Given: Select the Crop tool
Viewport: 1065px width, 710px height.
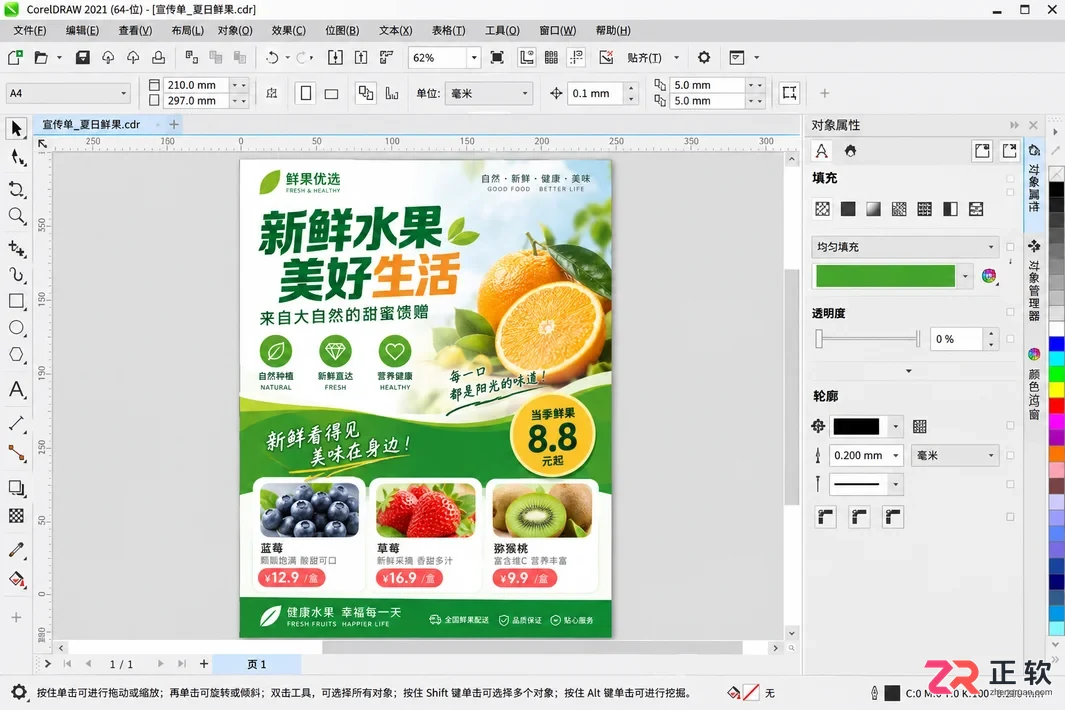Looking at the screenshot, I should coord(17,189).
